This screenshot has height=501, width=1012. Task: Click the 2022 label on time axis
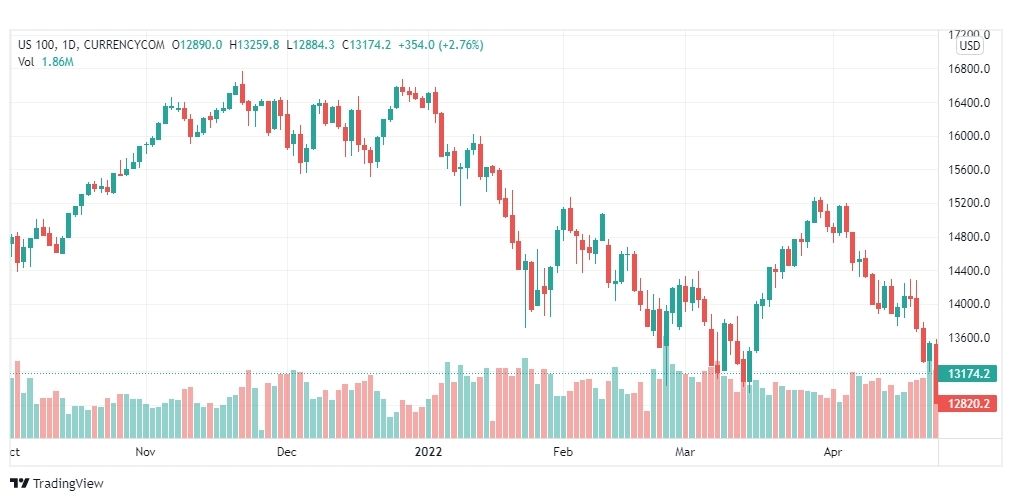[428, 452]
